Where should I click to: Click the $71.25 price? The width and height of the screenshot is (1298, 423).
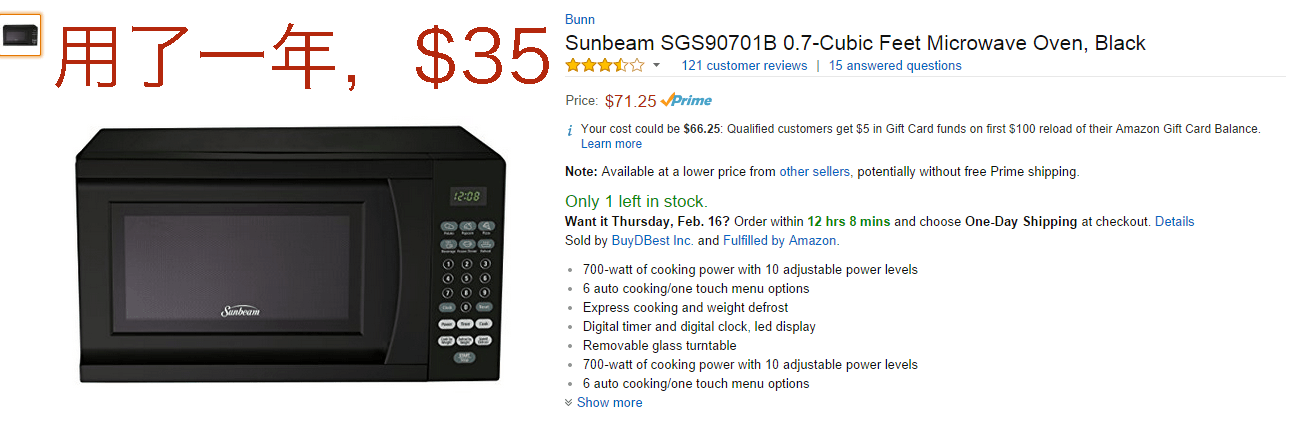[x=630, y=101]
